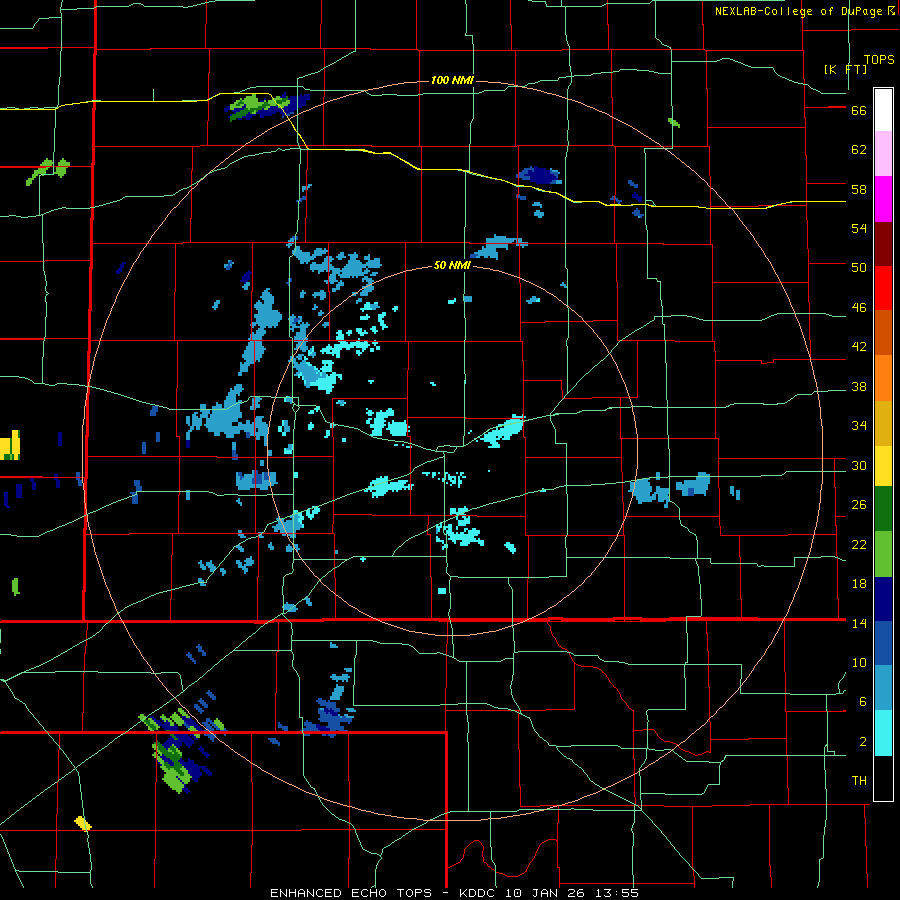Click the "NEXLAB-College of DuPage" text
Viewport: 900px width, 900px height.
click(x=798, y=11)
